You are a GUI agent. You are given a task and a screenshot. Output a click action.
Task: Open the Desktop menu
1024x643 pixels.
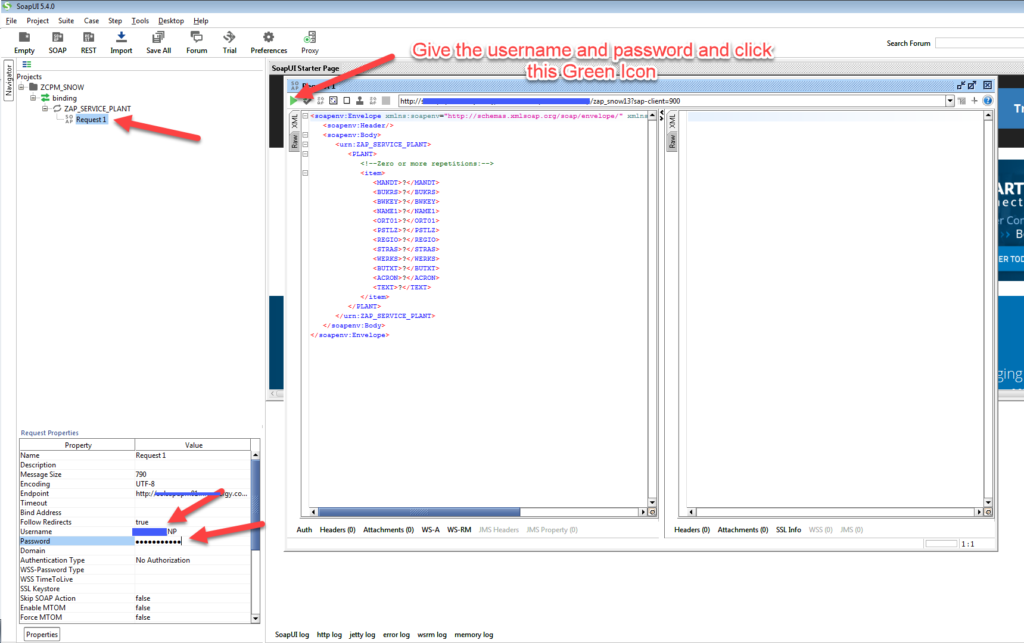(171, 21)
